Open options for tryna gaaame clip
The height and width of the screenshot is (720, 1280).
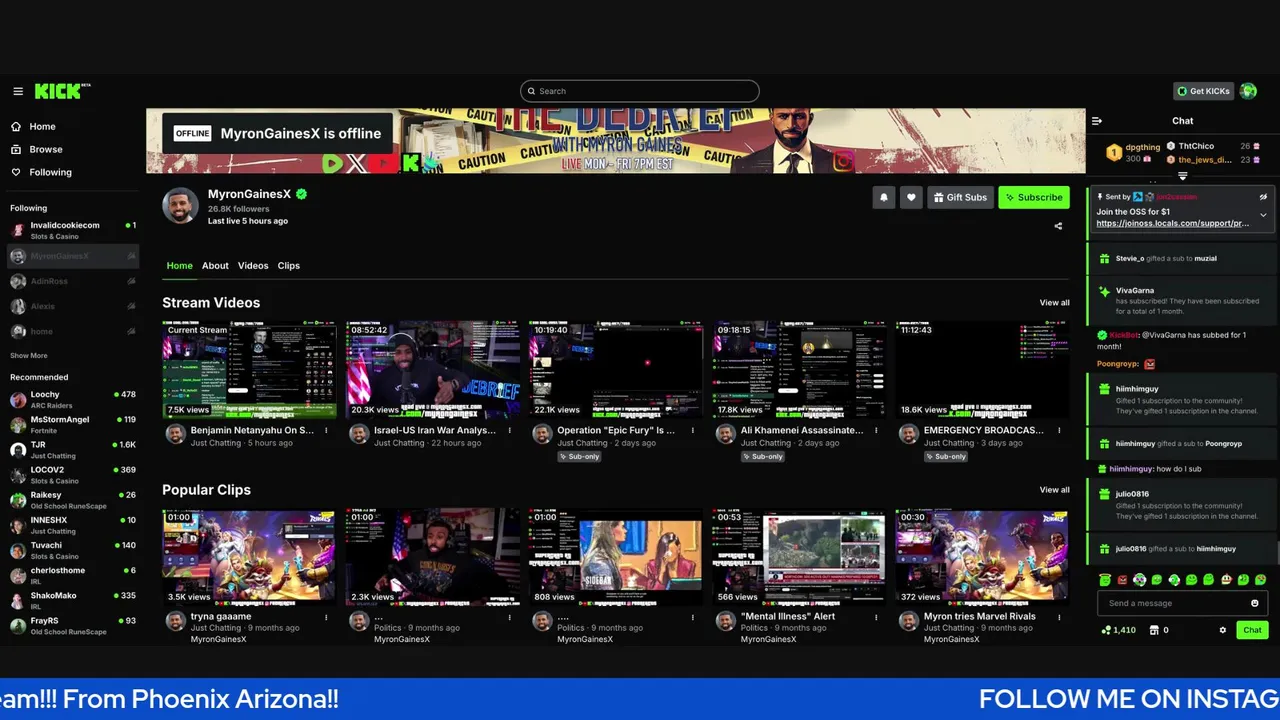click(x=326, y=617)
